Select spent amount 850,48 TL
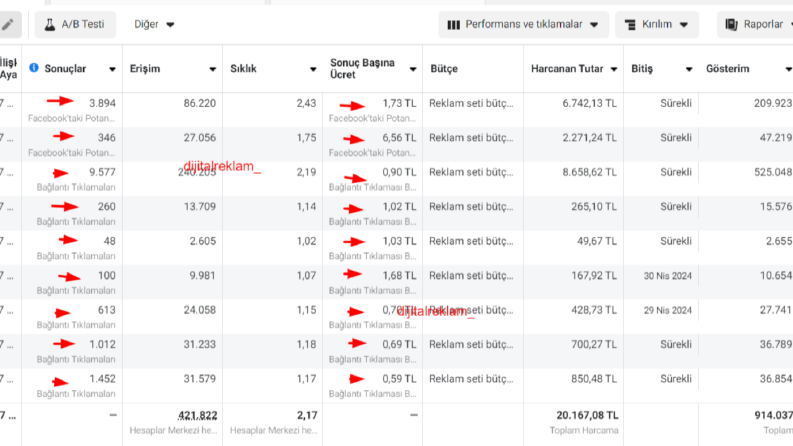 click(594, 379)
